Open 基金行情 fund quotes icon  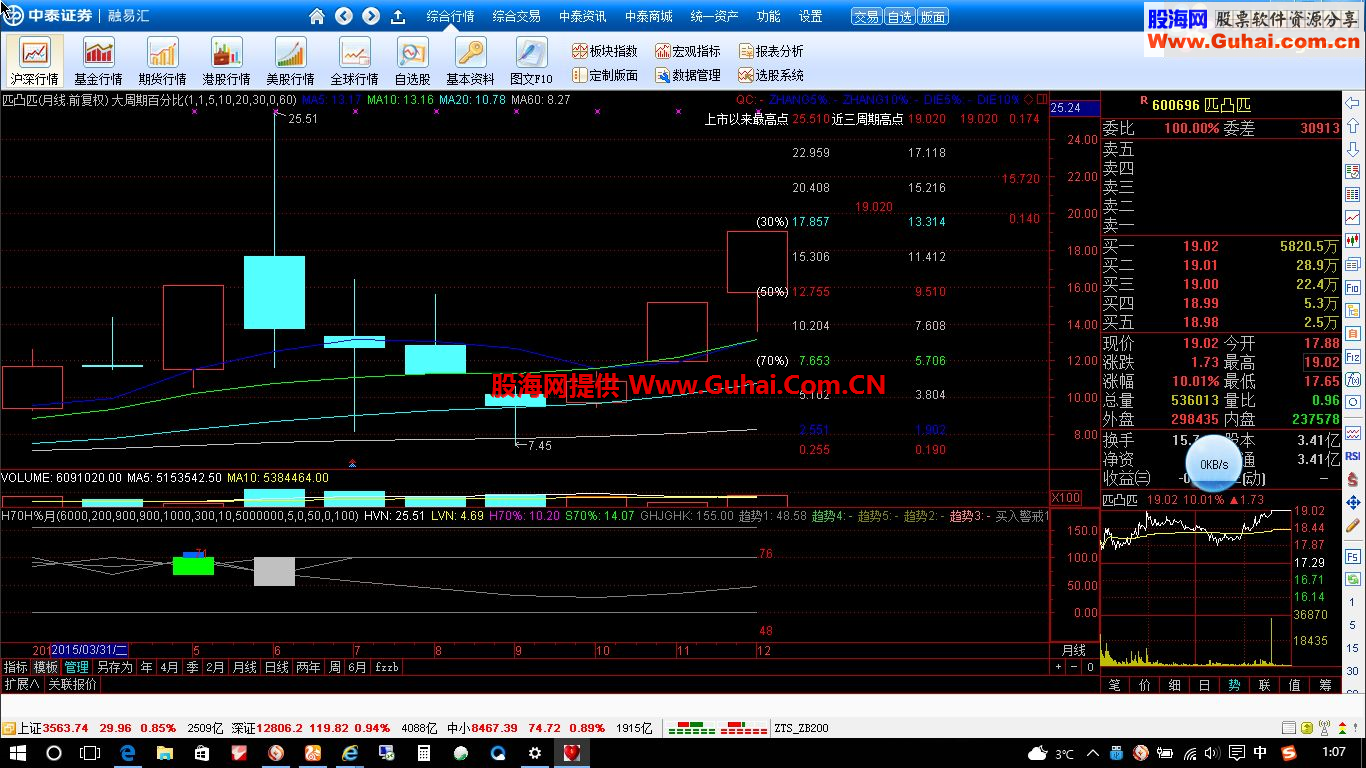pyautogui.click(x=98, y=61)
